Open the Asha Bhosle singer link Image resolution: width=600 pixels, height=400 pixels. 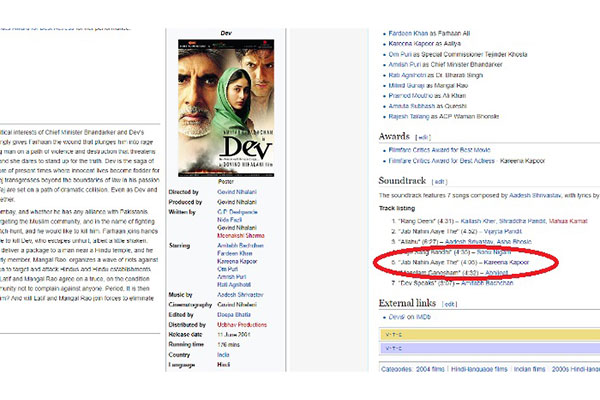pyautogui.click(x=514, y=242)
